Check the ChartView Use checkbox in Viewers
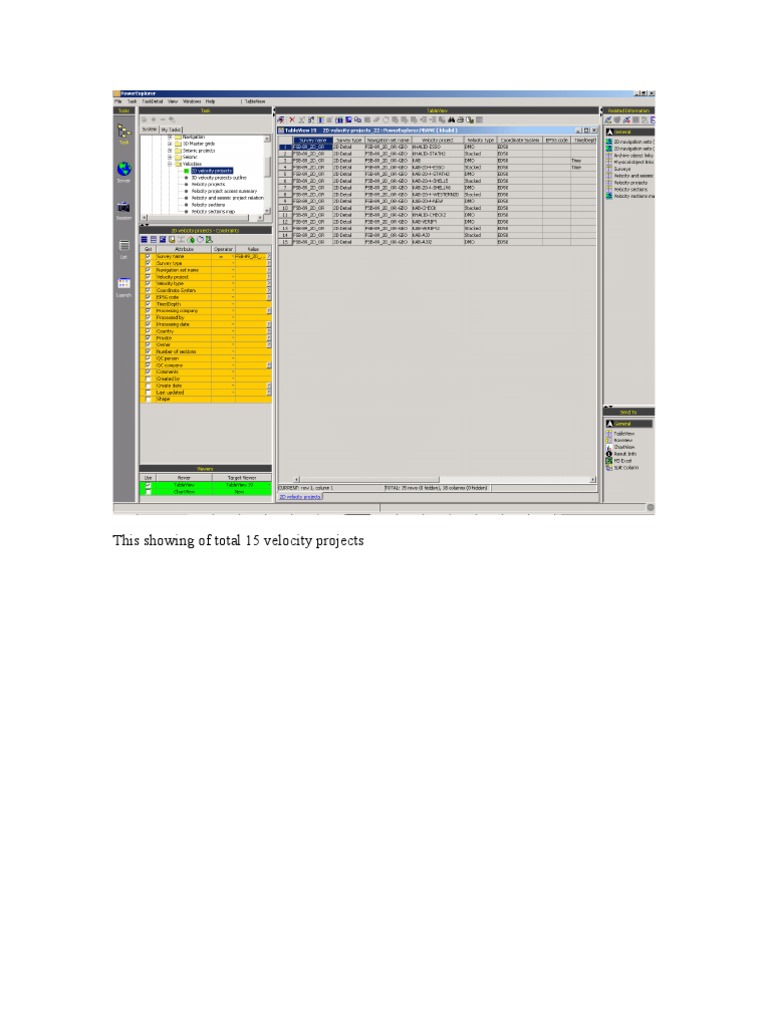 (148, 492)
